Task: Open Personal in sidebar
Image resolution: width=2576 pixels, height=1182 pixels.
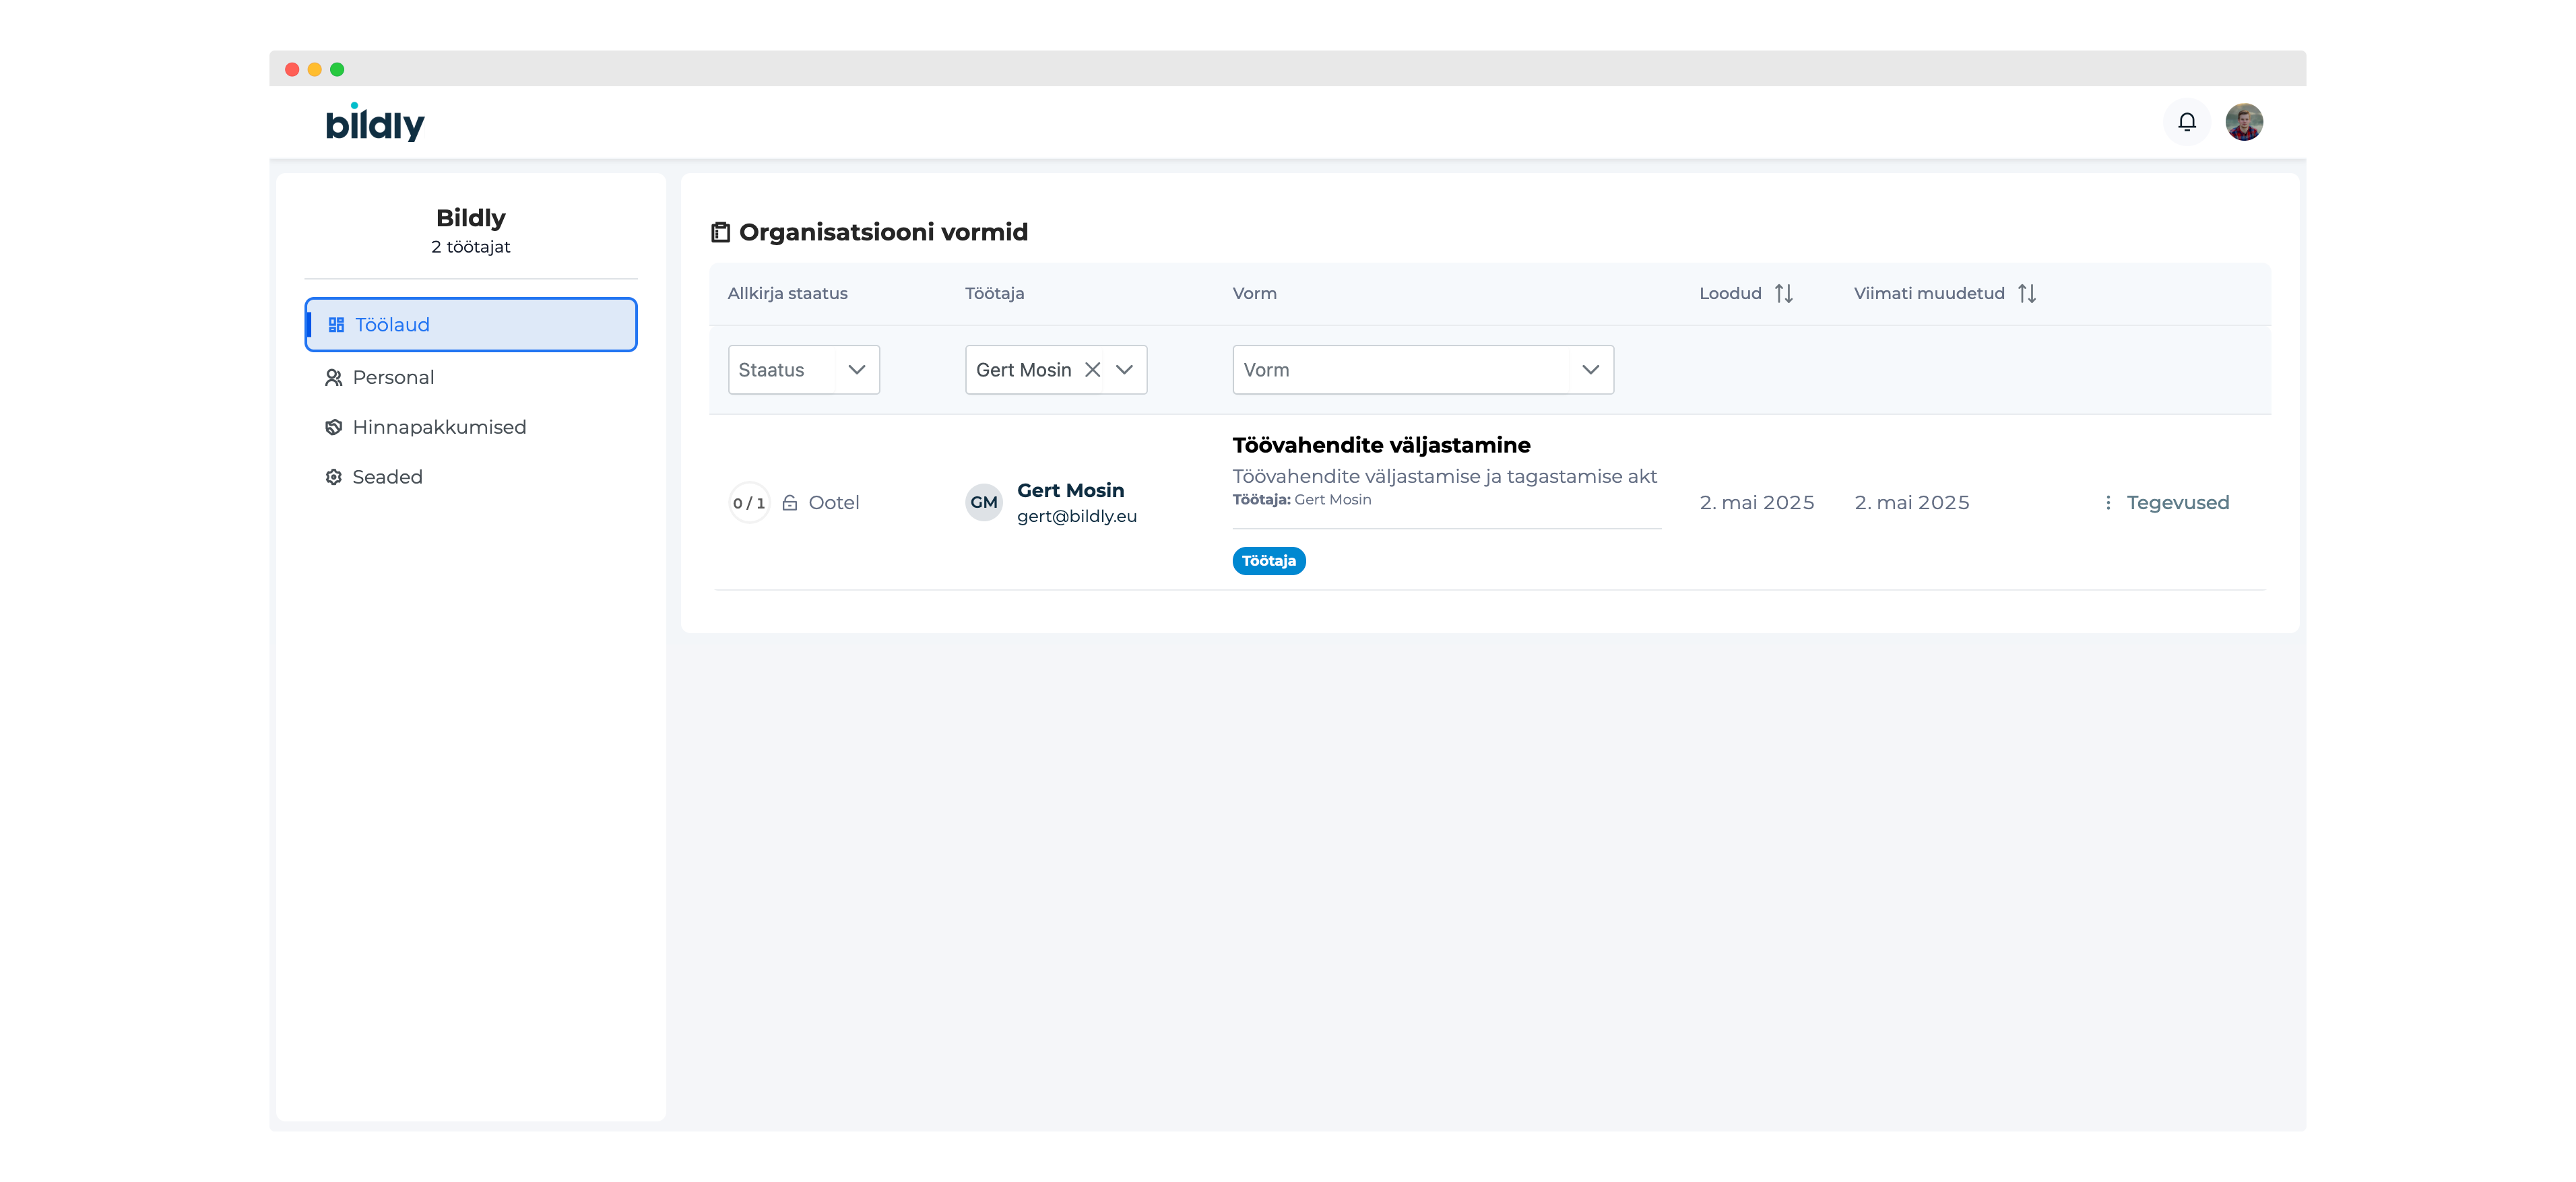Action: tap(393, 378)
